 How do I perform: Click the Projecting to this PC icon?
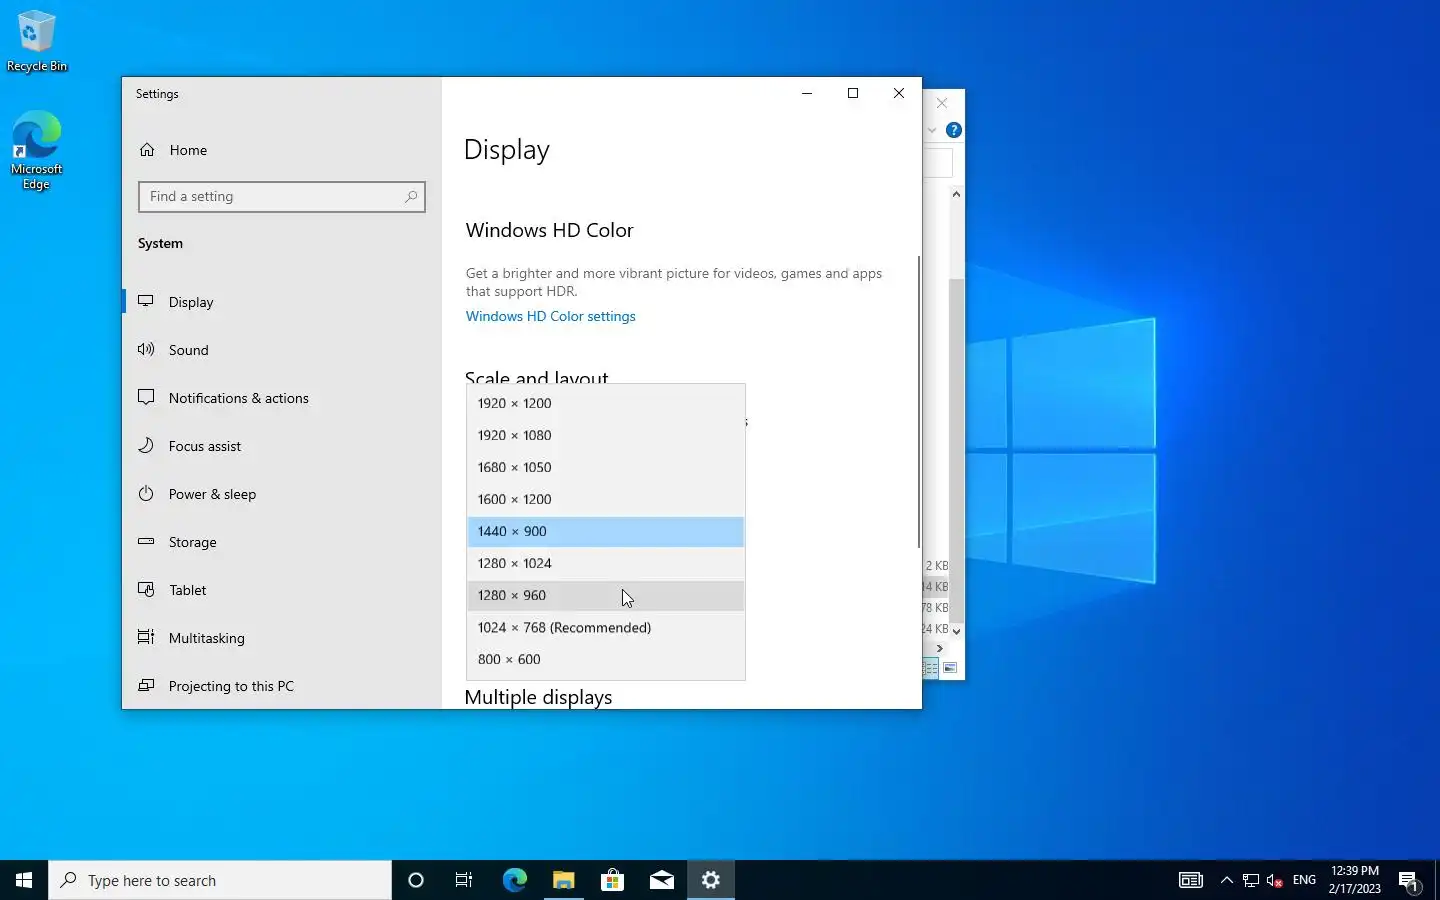[x=146, y=685]
